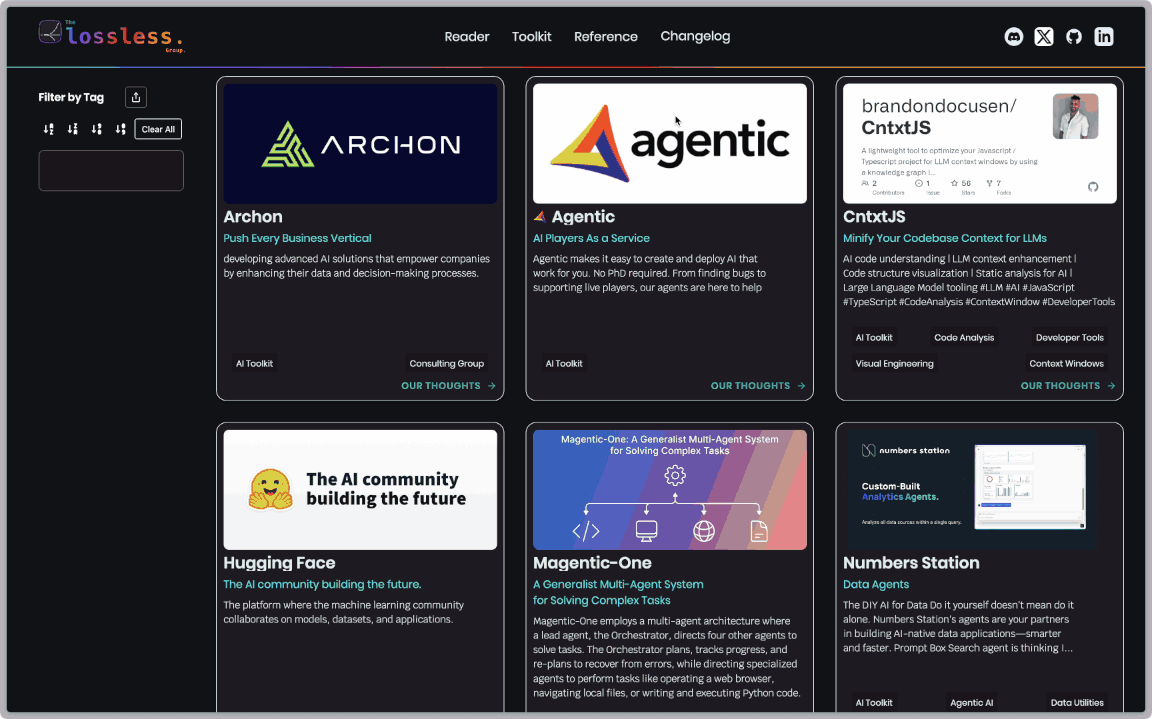The image size is (1152, 719).
Task: Select the Visual Engineering tag
Action: pyautogui.click(x=894, y=364)
